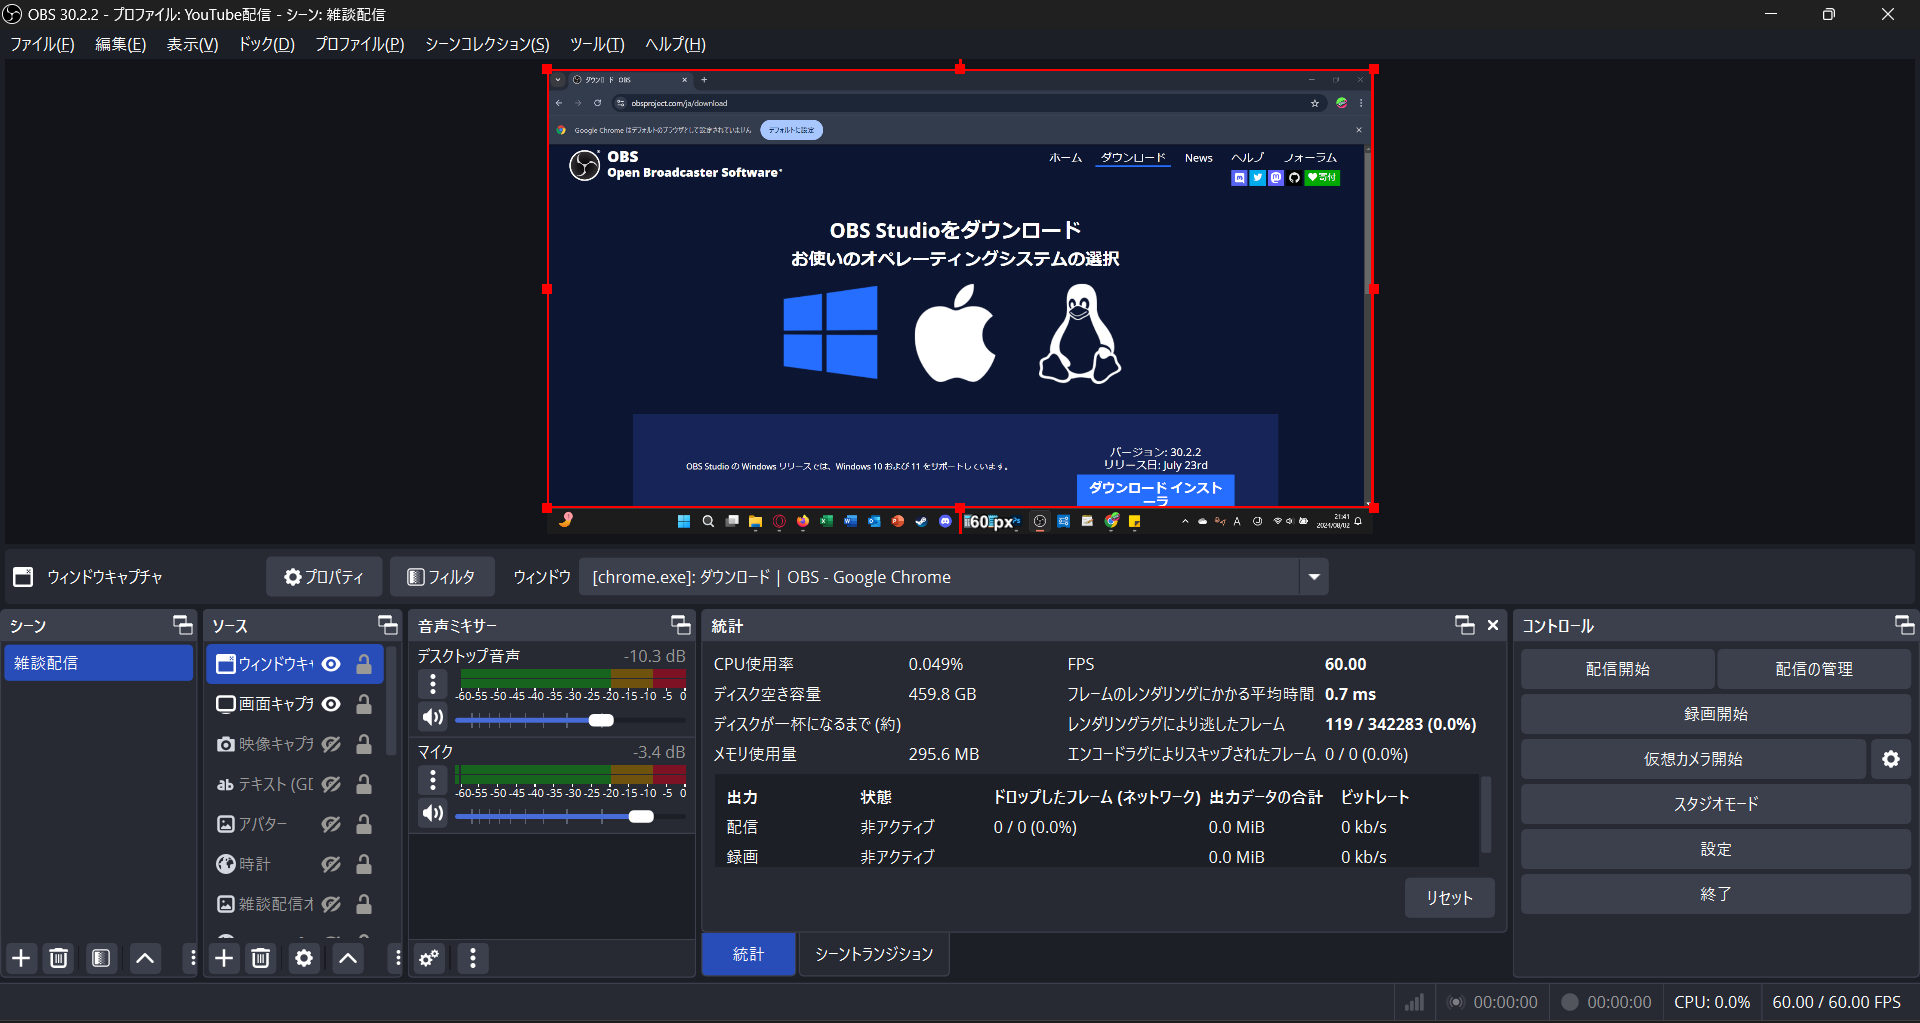Open the 表示 menu
This screenshot has height=1023, width=1920.
[192, 44]
